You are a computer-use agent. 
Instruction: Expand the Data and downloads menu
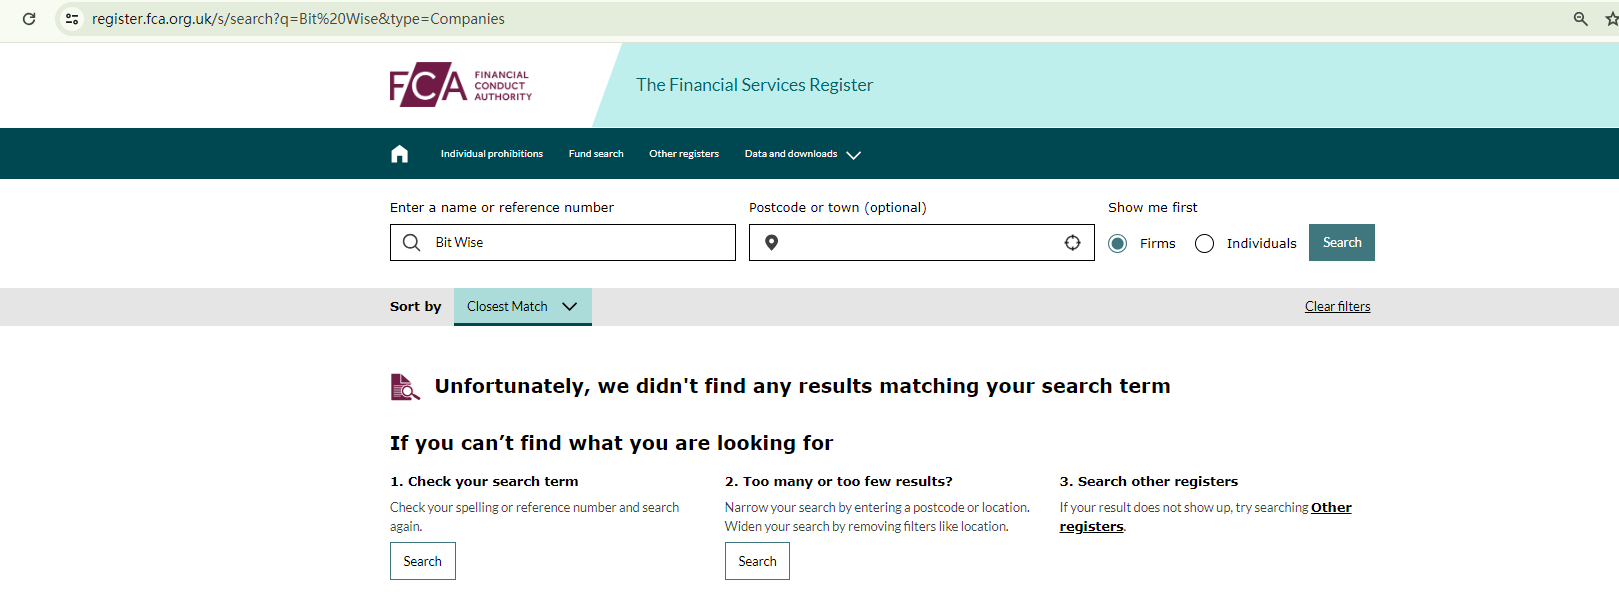(x=803, y=154)
